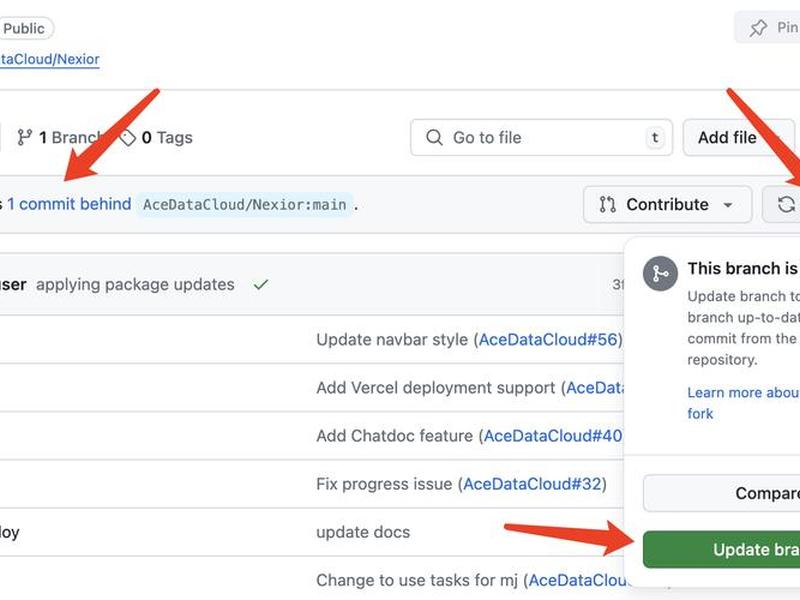This screenshot has height=600, width=800.
Task: Open Change to use tasks for mj commit
Action: point(417,580)
